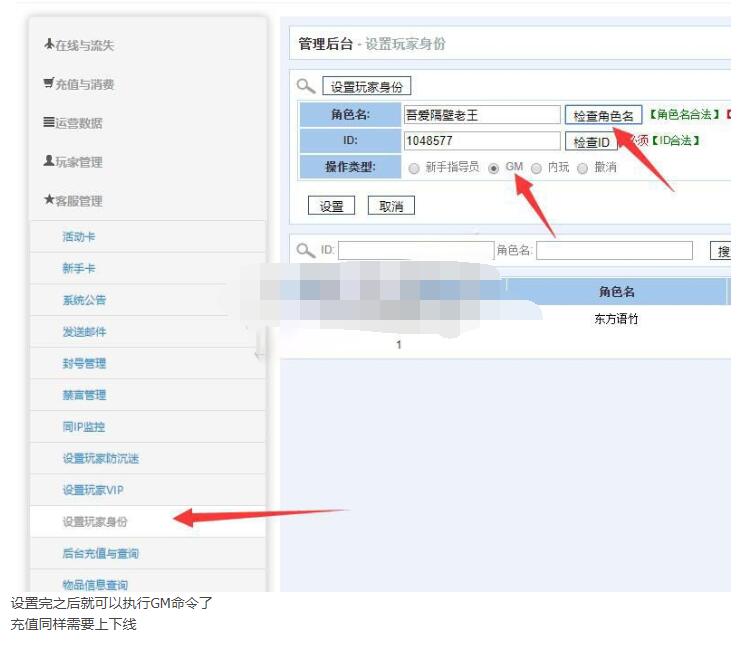Click the 设置 submit button
753x645 pixels.
coord(331,206)
